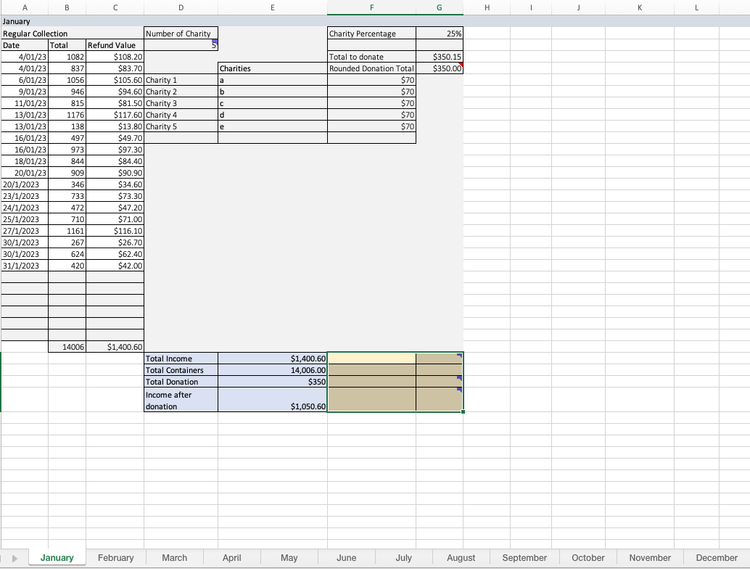
Task: Switch to the July sheet tab
Action: [x=404, y=558]
